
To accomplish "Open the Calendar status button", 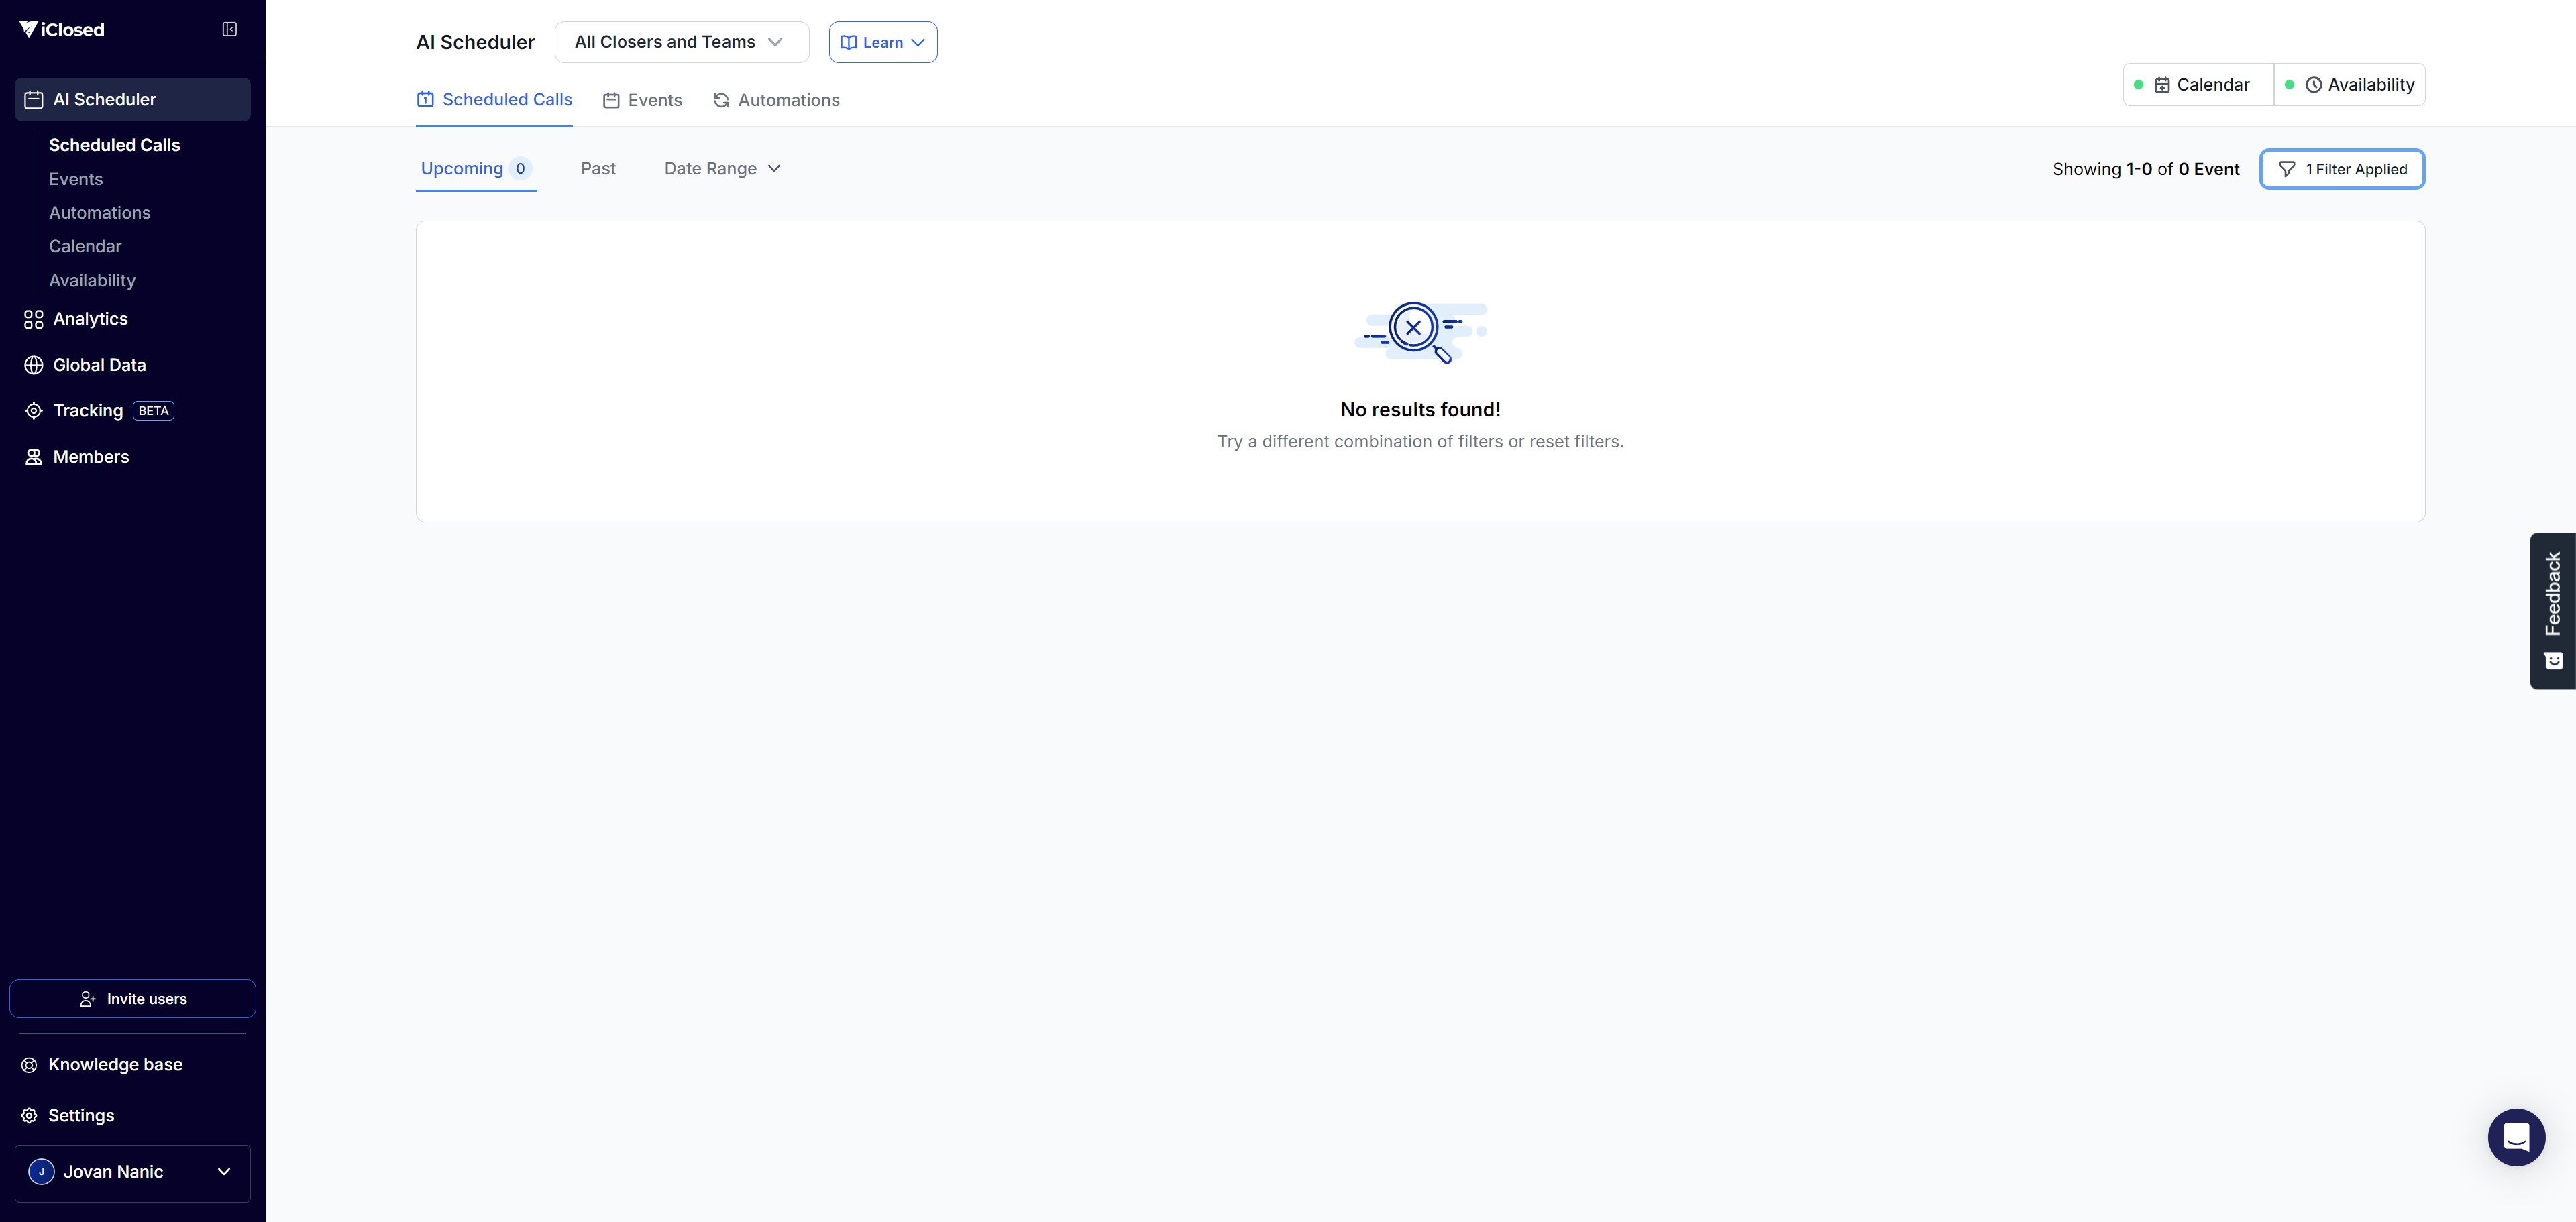I will (x=2198, y=85).
